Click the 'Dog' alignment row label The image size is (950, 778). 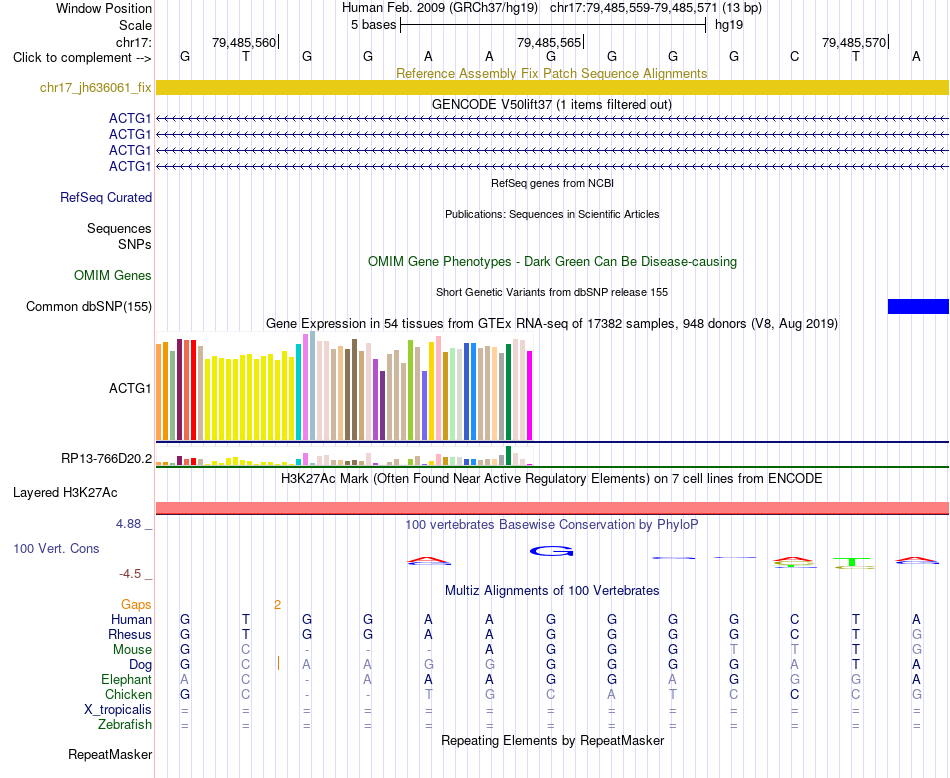point(141,665)
